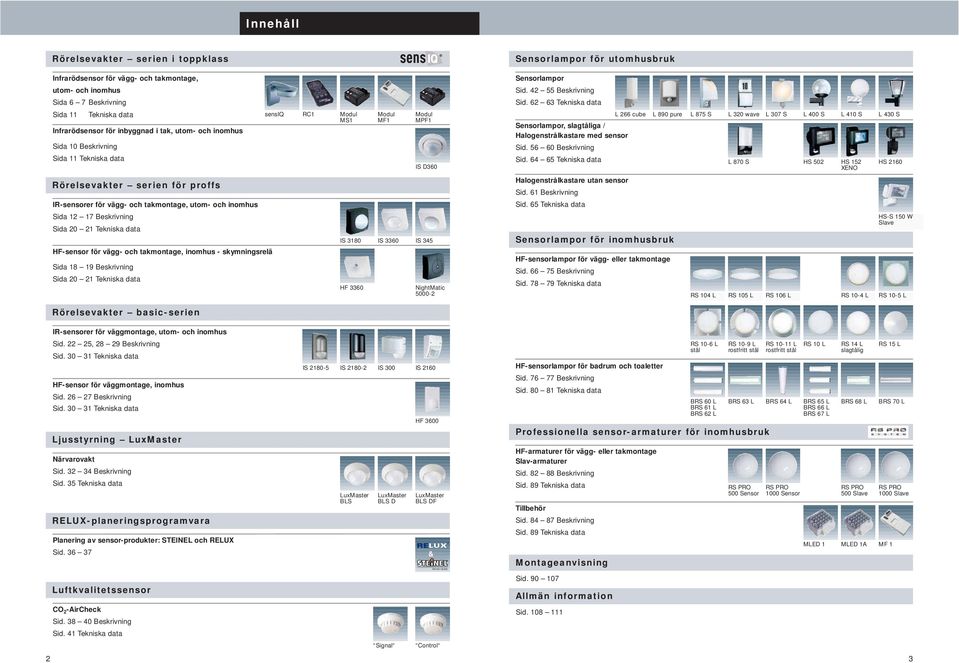
Task: Open the HS-S 150 W Slave thumbnail
Action: tap(895, 194)
